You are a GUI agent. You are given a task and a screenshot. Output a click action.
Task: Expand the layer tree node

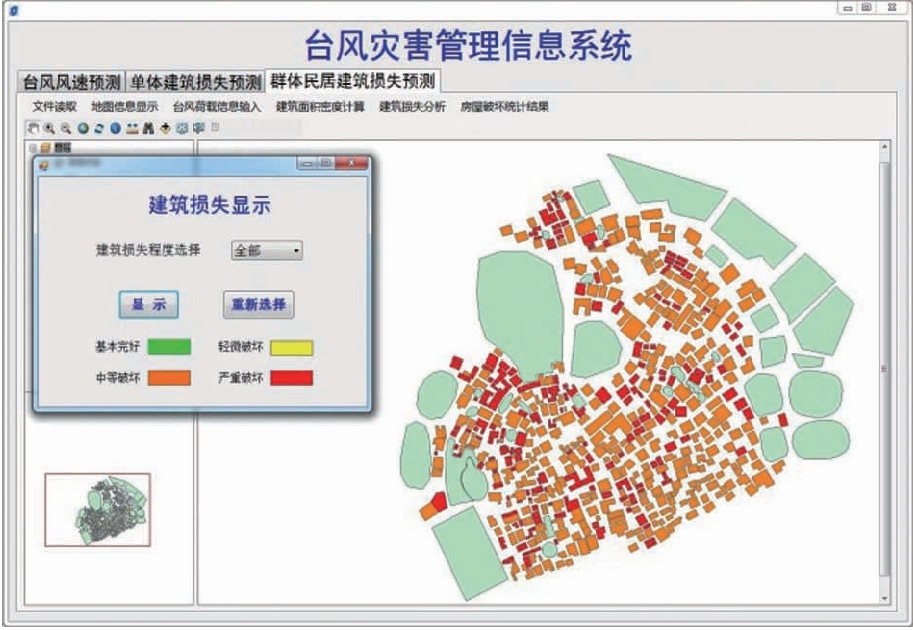tap(33, 147)
